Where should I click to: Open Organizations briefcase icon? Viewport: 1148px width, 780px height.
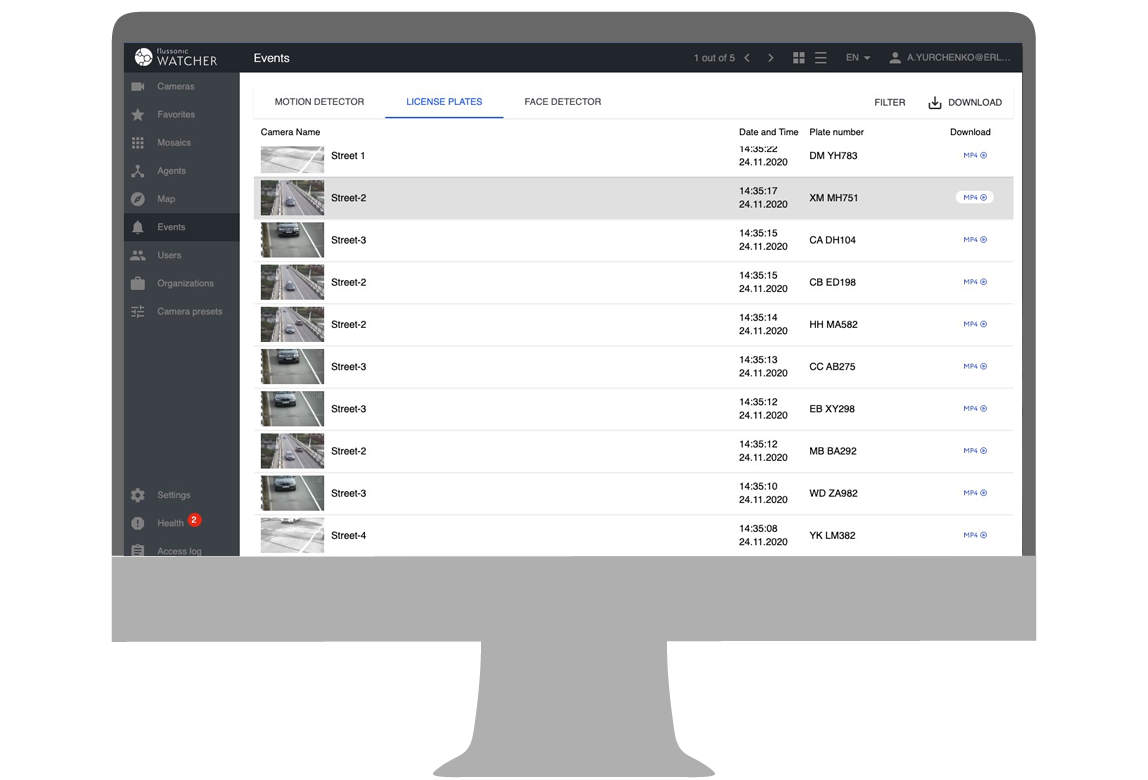point(138,283)
